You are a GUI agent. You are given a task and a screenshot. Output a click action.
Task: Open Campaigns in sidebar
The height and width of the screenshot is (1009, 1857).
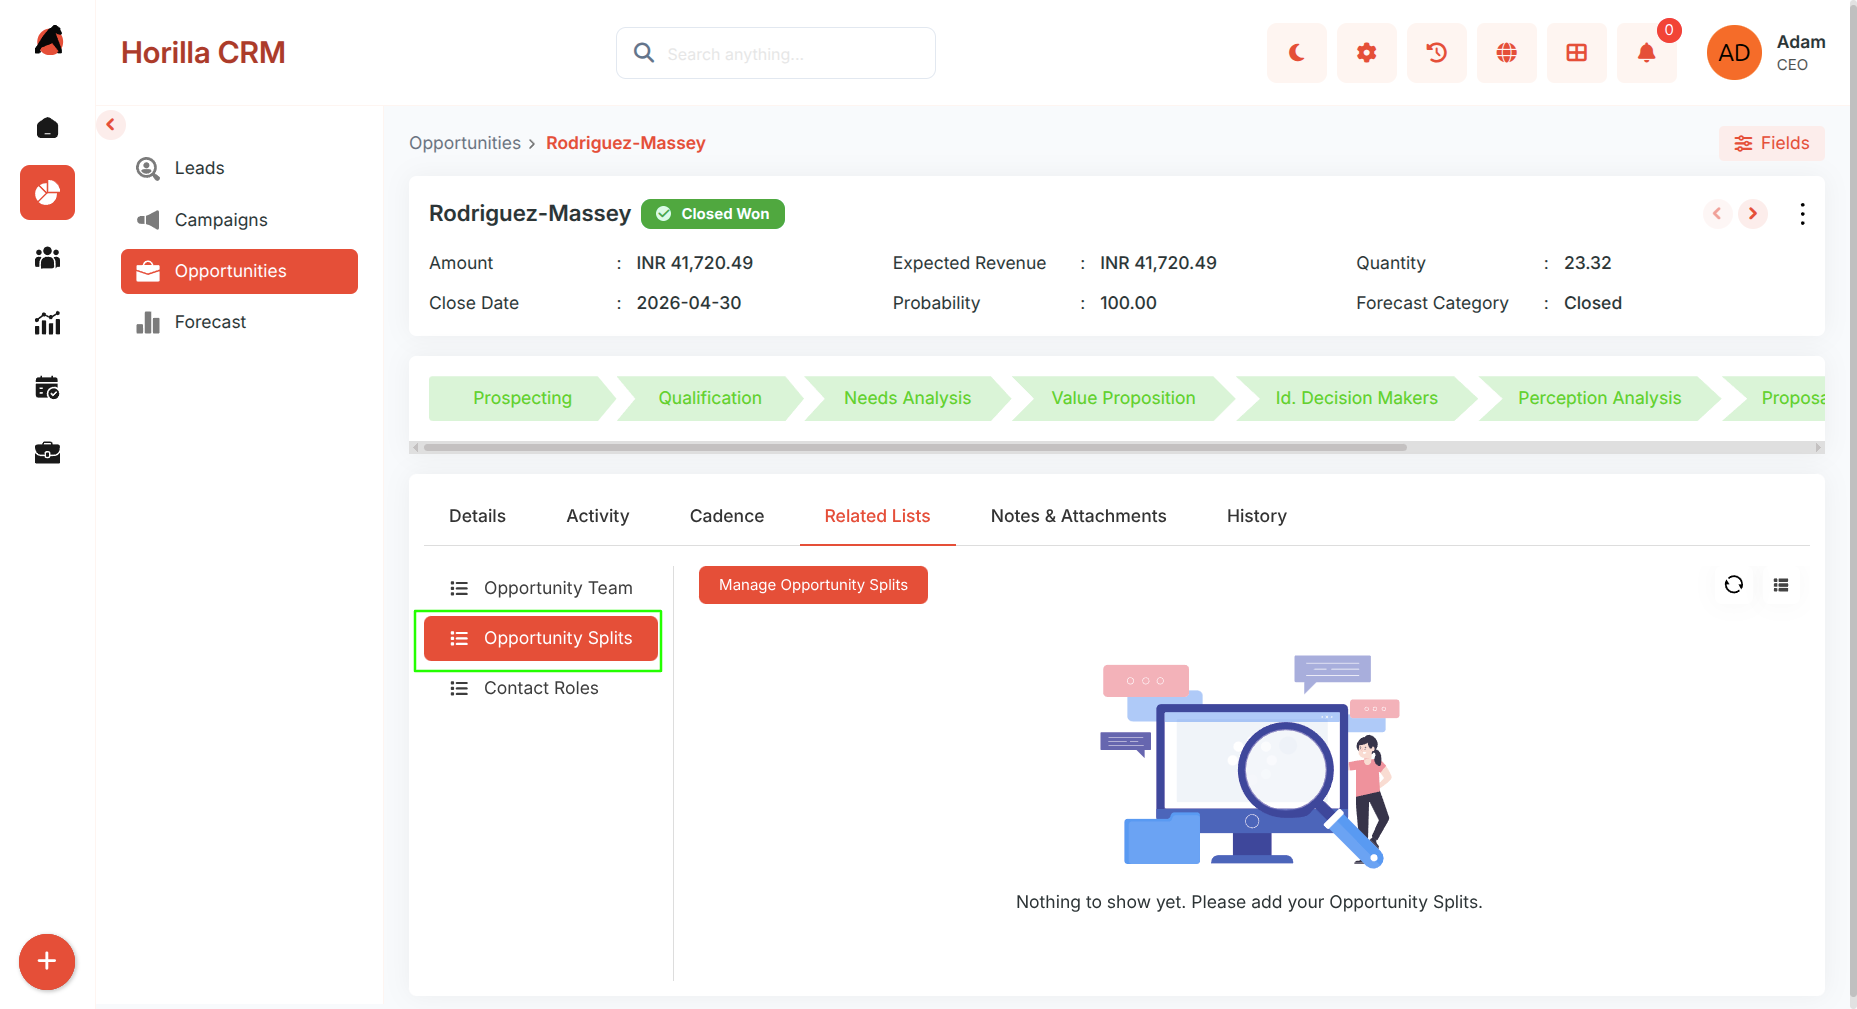click(239, 220)
